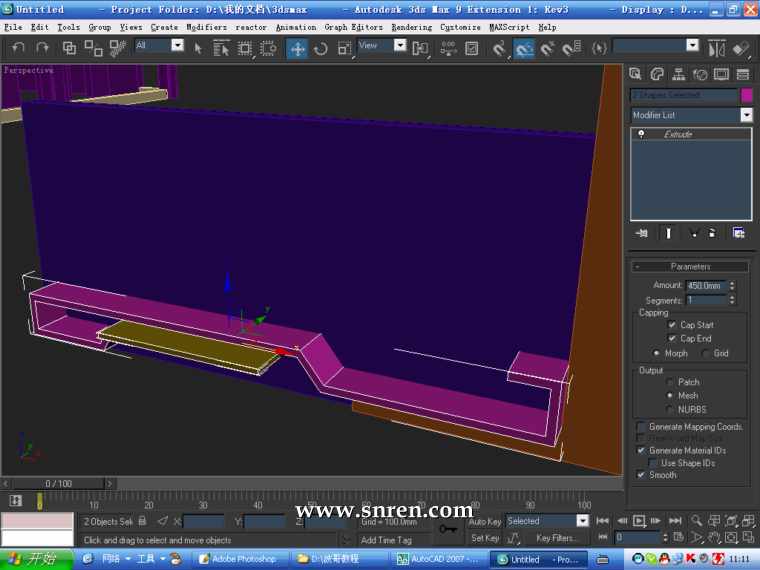
Task: Open the Modifier List dropdown
Action: [745, 115]
